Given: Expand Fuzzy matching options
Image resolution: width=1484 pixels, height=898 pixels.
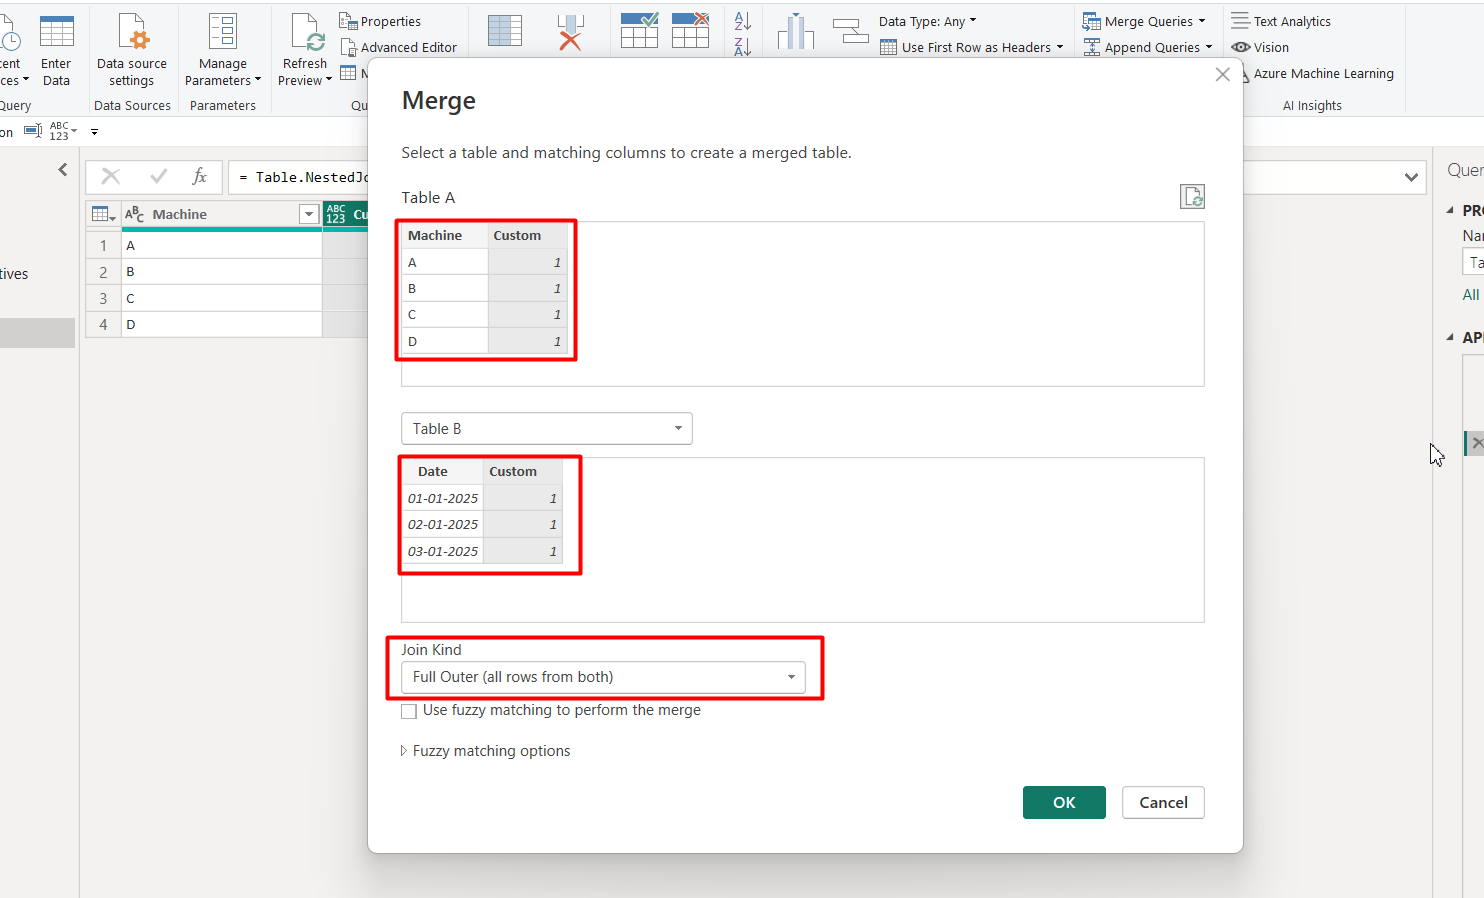Looking at the screenshot, I should pyautogui.click(x=485, y=751).
